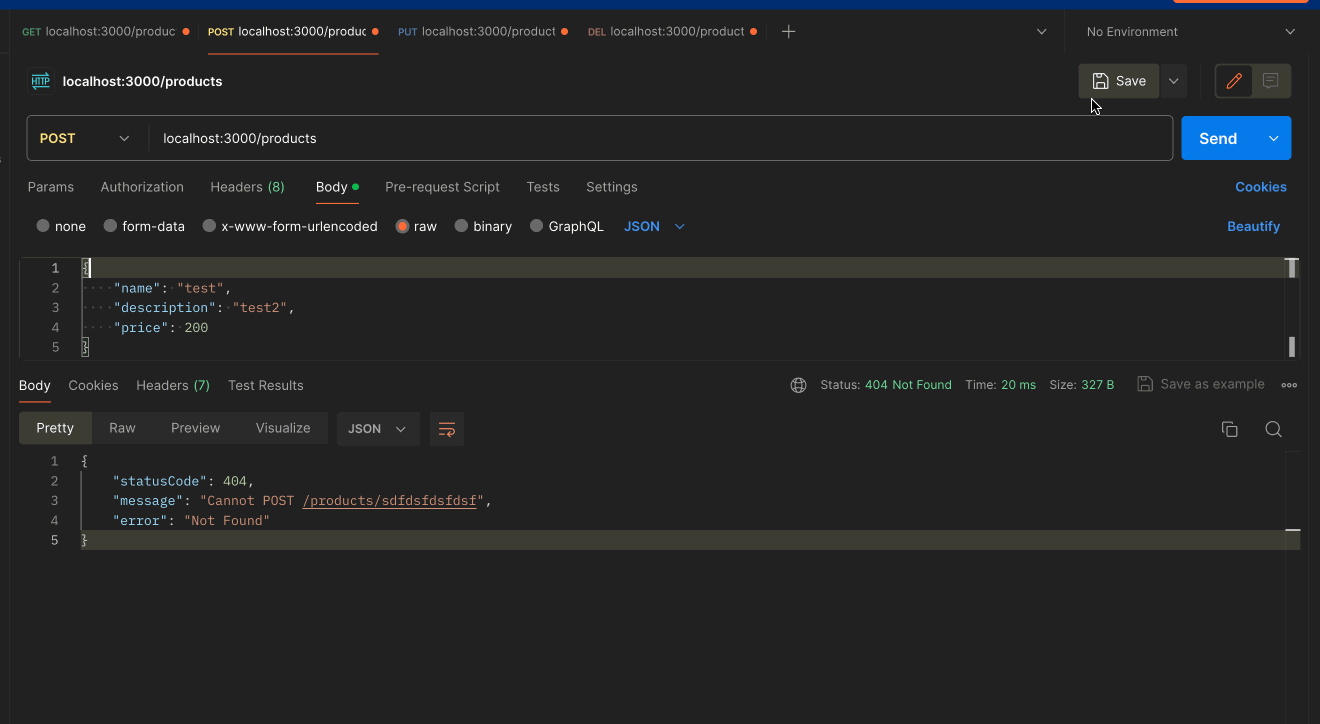Open a new request tab with the plus icon
This screenshot has width=1320, height=724.
788,31
